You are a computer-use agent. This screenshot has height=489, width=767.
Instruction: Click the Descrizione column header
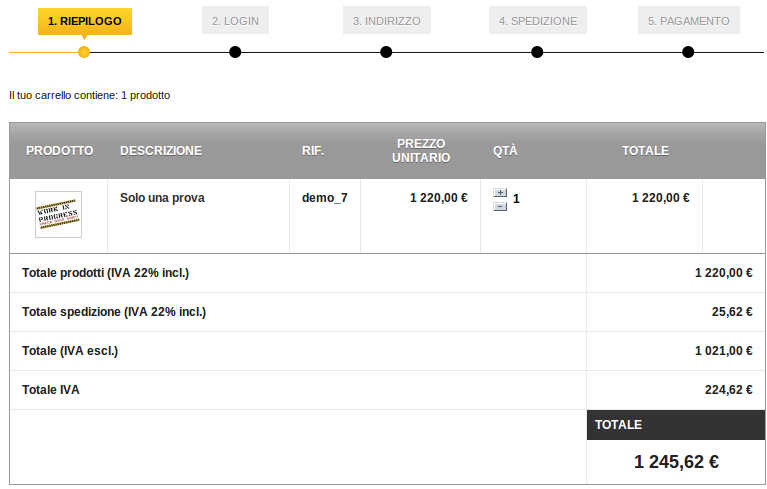pos(161,151)
